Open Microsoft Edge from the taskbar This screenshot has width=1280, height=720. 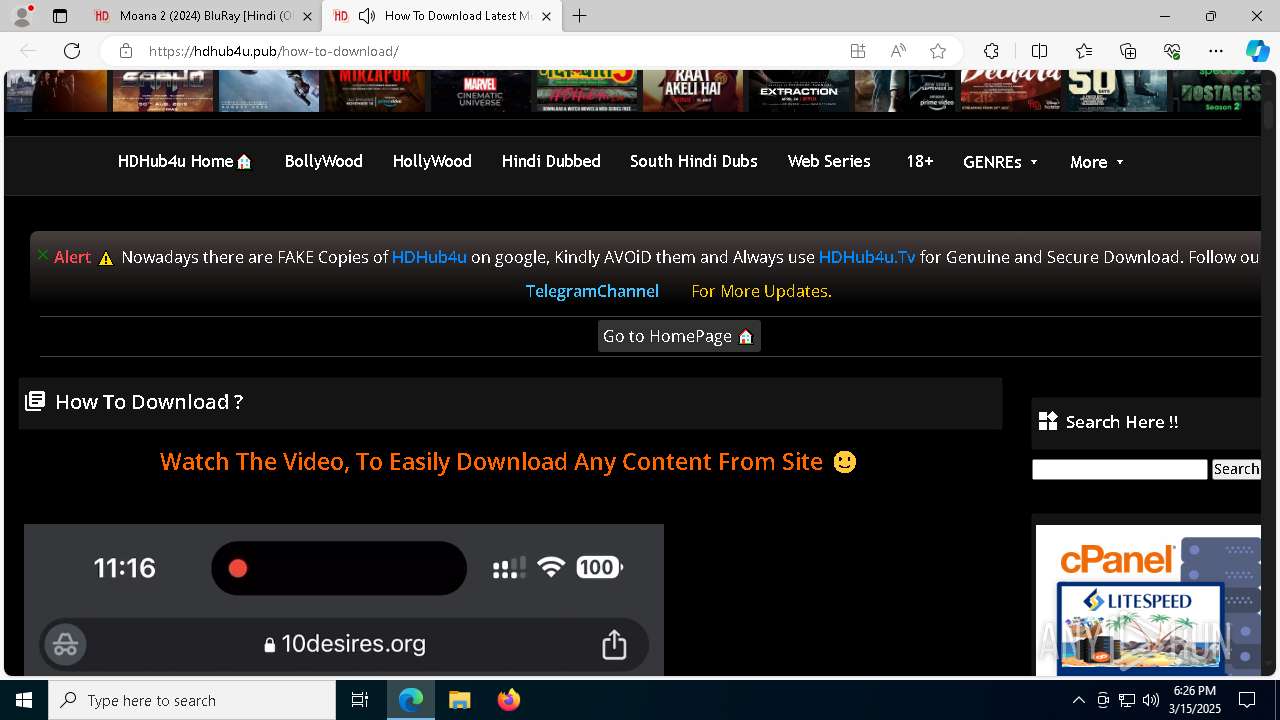tap(411, 700)
